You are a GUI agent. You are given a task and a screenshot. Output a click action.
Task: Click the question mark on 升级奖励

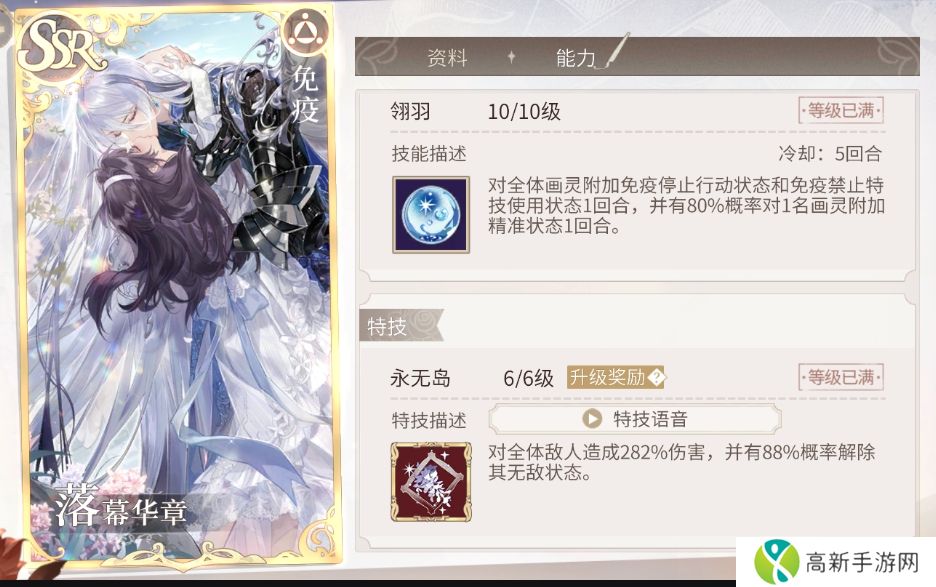pyautogui.click(x=656, y=377)
